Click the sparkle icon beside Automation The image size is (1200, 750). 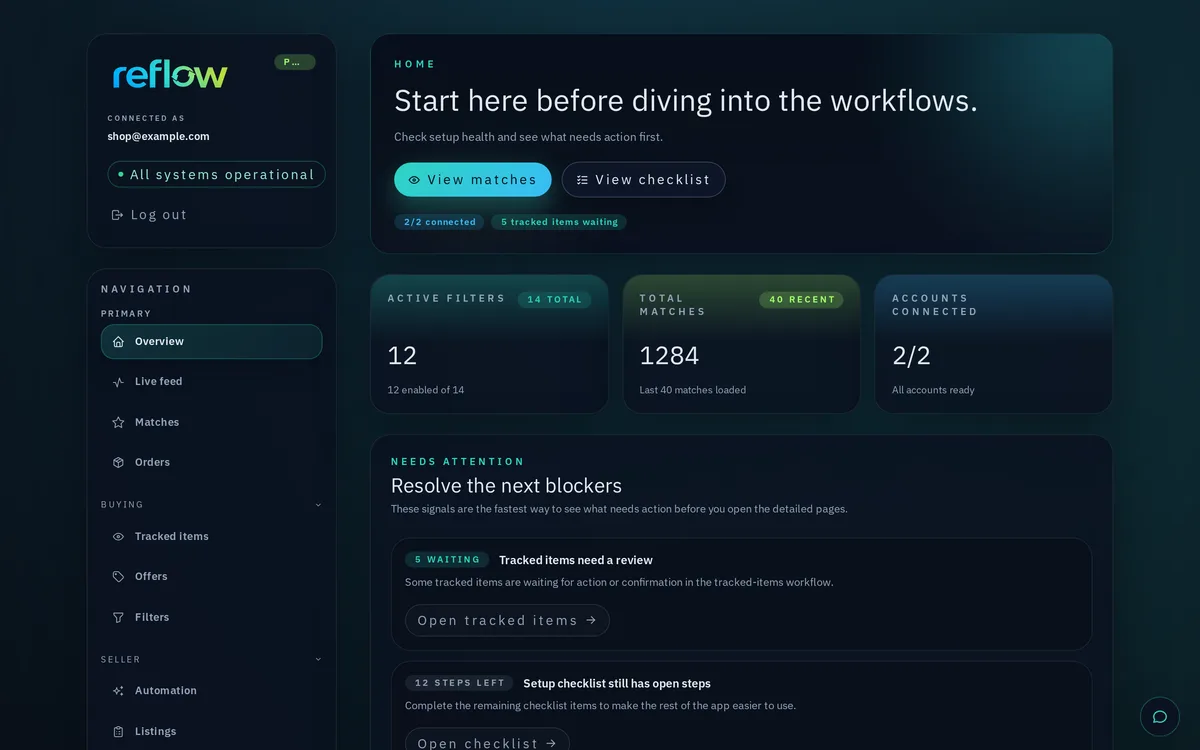pos(118,691)
